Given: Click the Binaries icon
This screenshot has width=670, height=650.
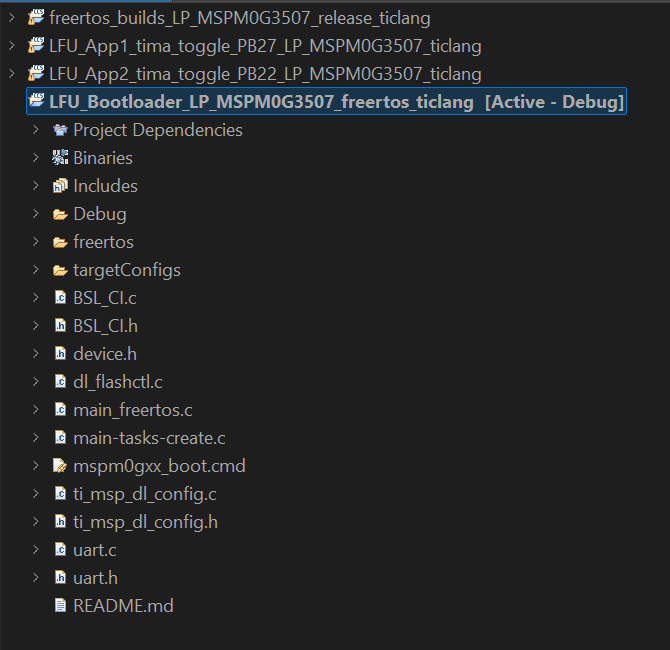Looking at the screenshot, I should tap(60, 158).
